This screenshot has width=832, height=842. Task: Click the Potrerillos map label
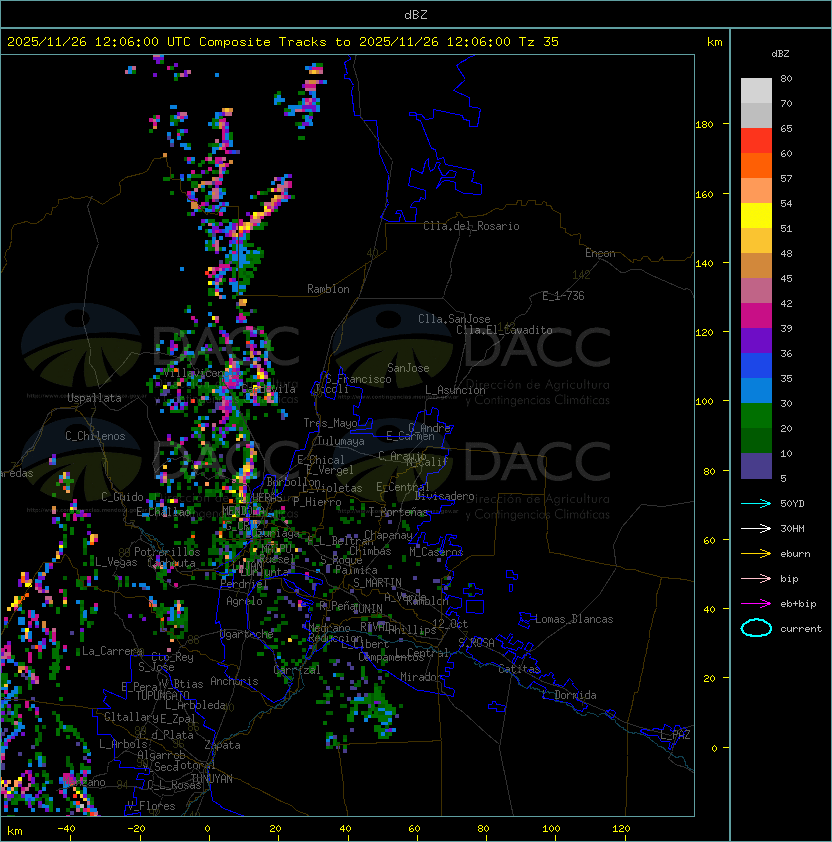(x=167, y=552)
